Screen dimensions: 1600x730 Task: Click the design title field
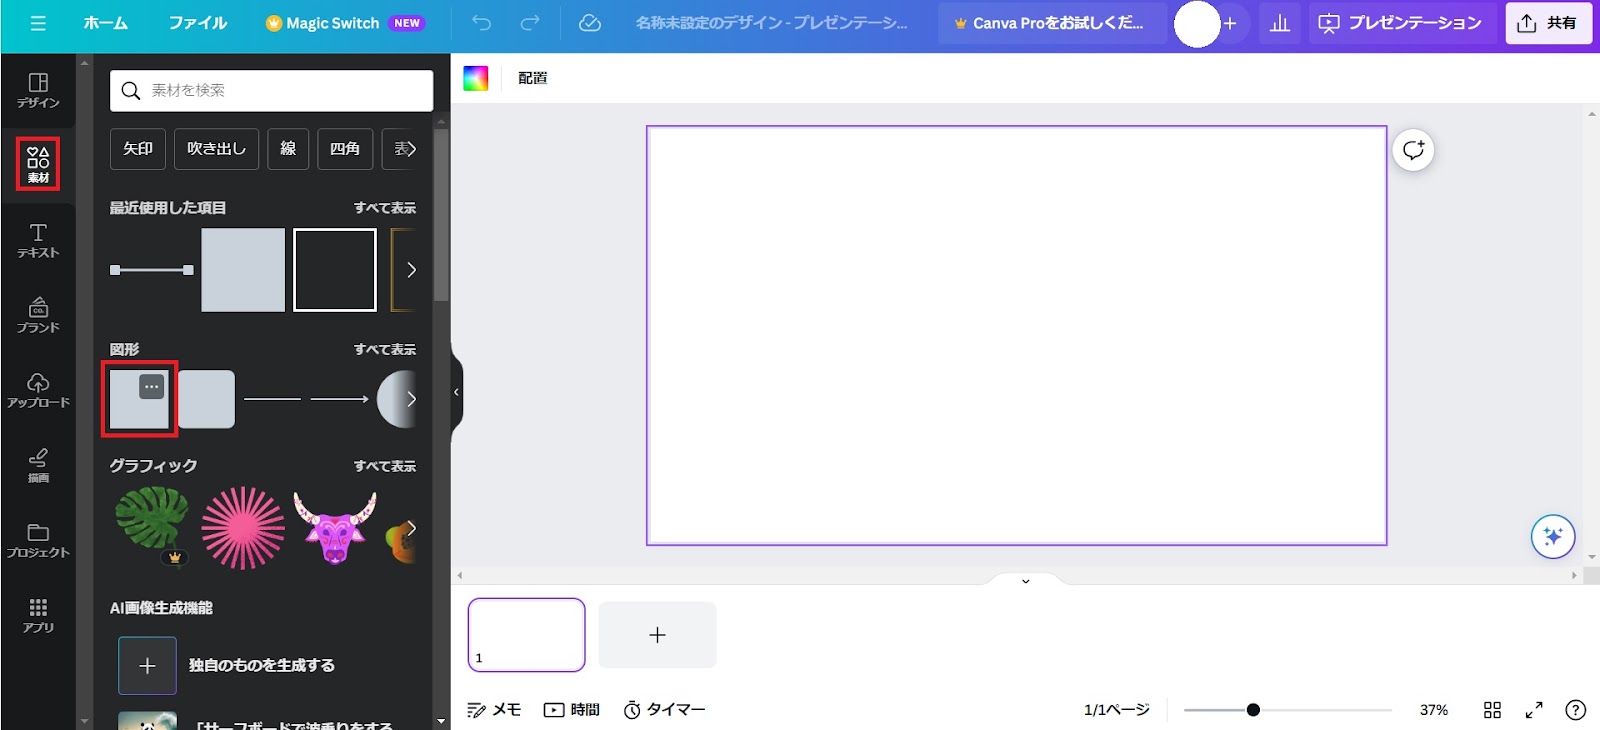coord(771,23)
